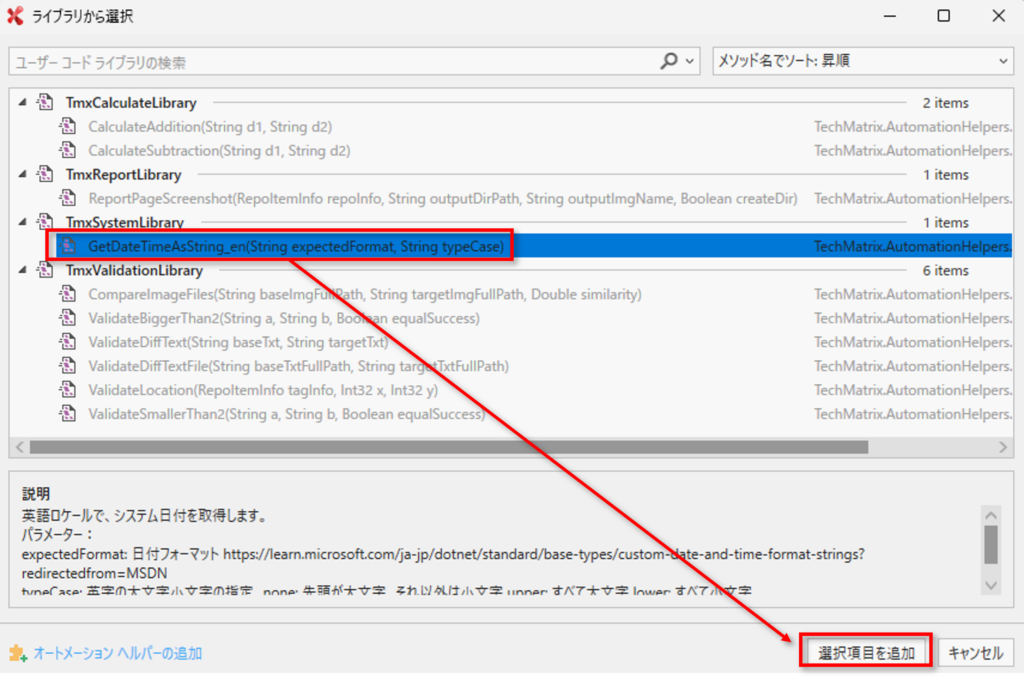This screenshot has width=1024, height=677.
Task: Collapse the TmxCalculateLibrary tree node
Action: (x=22, y=102)
